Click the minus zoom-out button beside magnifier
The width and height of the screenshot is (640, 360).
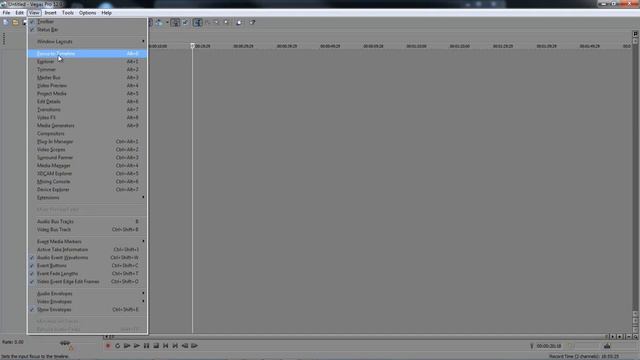[x=629, y=337]
